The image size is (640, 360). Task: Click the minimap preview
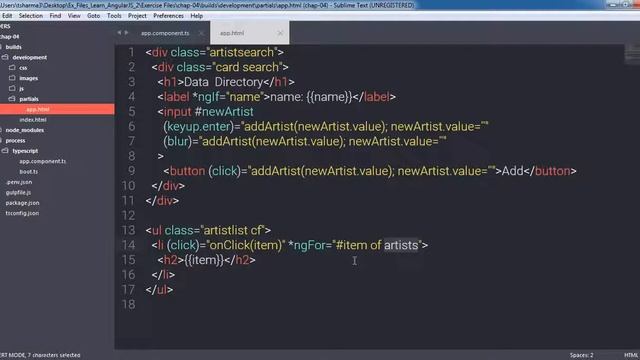[632, 55]
